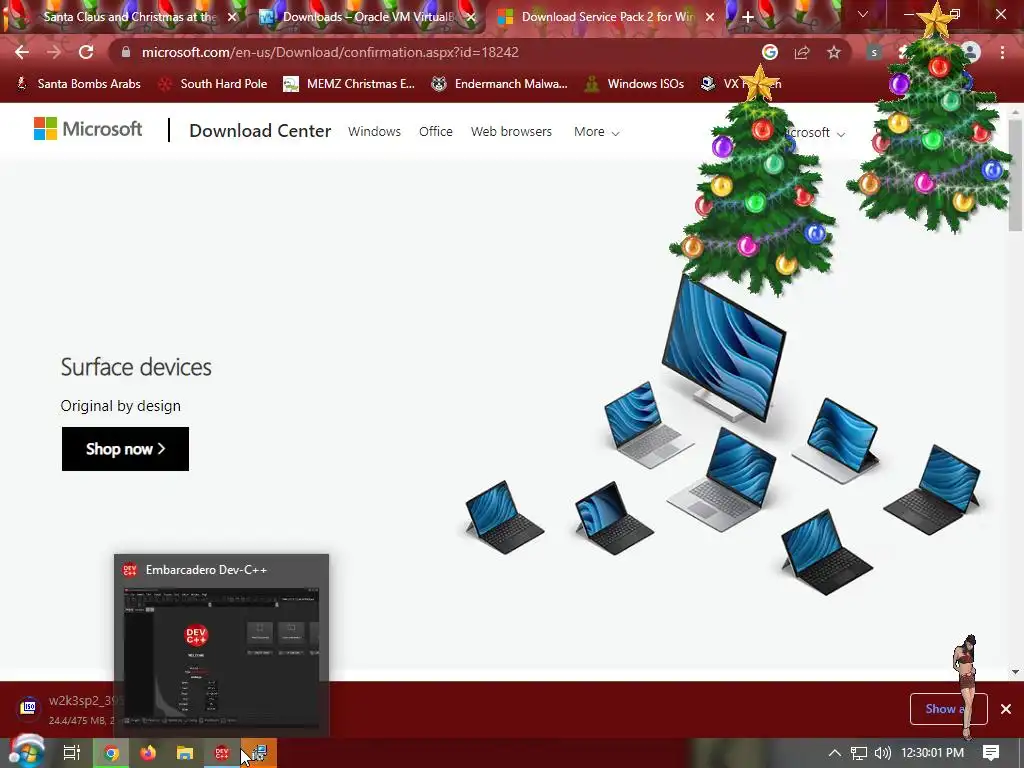Reload the current Microsoft page
This screenshot has height=768, width=1024.
pyautogui.click(x=86, y=52)
